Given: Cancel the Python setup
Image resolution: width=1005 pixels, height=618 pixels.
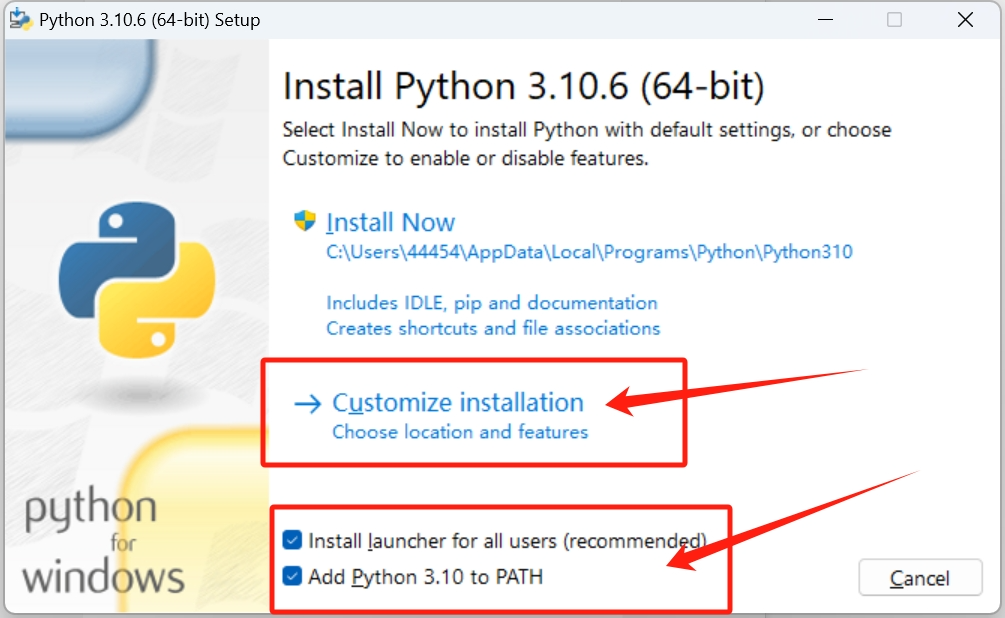Looking at the screenshot, I should pos(920,578).
